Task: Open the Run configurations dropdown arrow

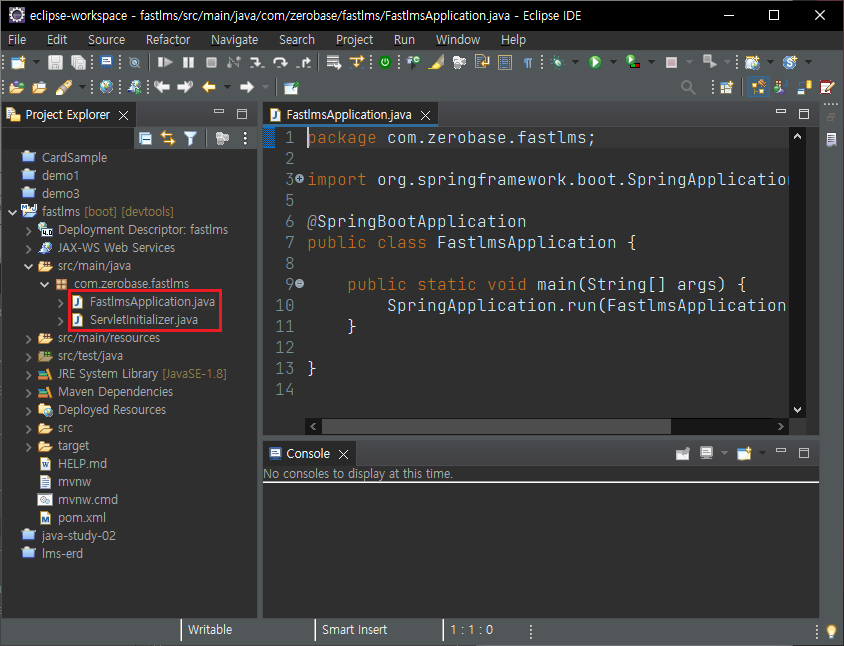Action: 613,62
